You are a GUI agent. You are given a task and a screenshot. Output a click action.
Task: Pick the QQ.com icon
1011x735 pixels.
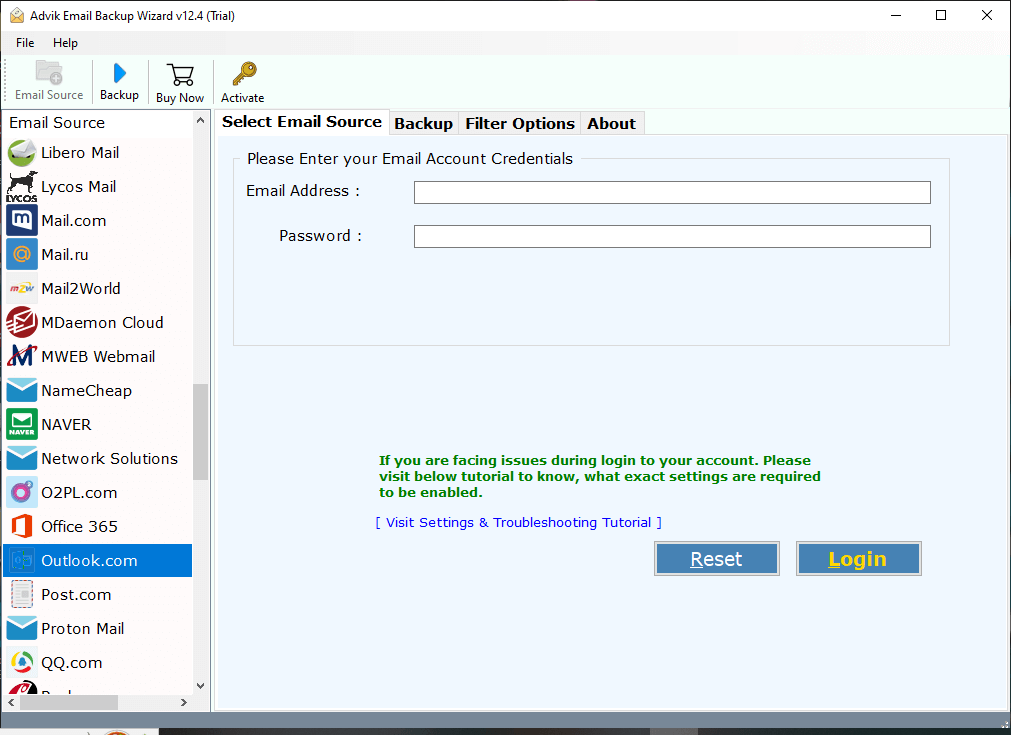point(22,662)
